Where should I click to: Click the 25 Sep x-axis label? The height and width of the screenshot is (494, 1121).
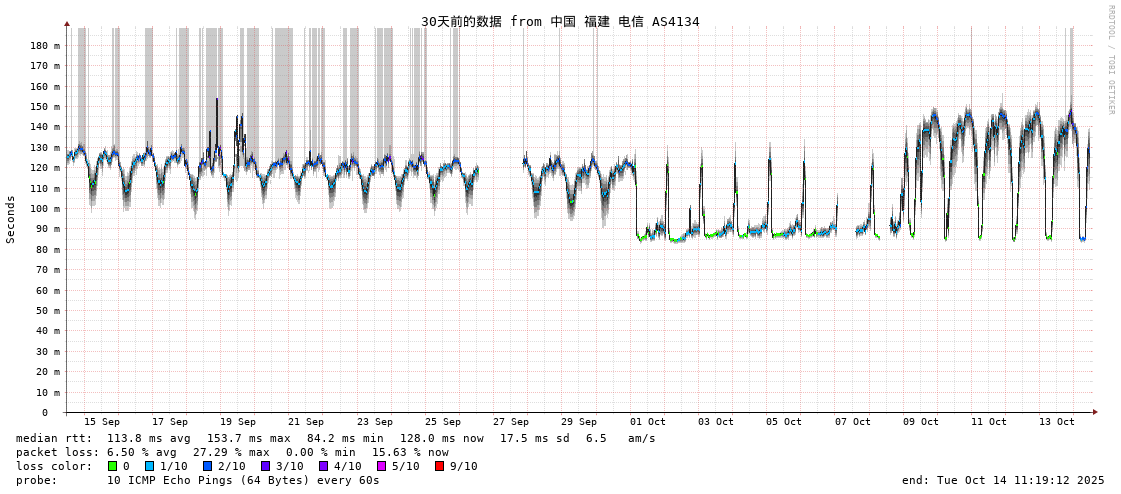(443, 422)
